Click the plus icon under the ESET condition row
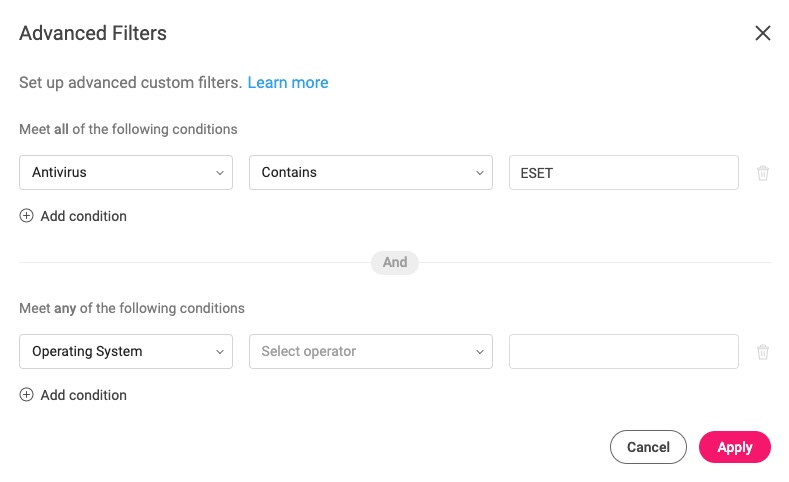This screenshot has height=482, width=789. tap(26, 216)
